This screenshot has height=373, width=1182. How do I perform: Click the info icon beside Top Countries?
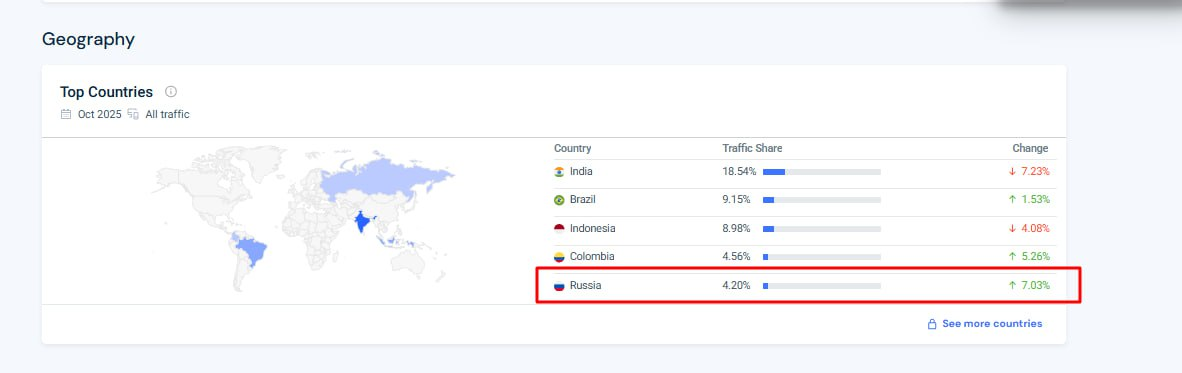point(171,92)
